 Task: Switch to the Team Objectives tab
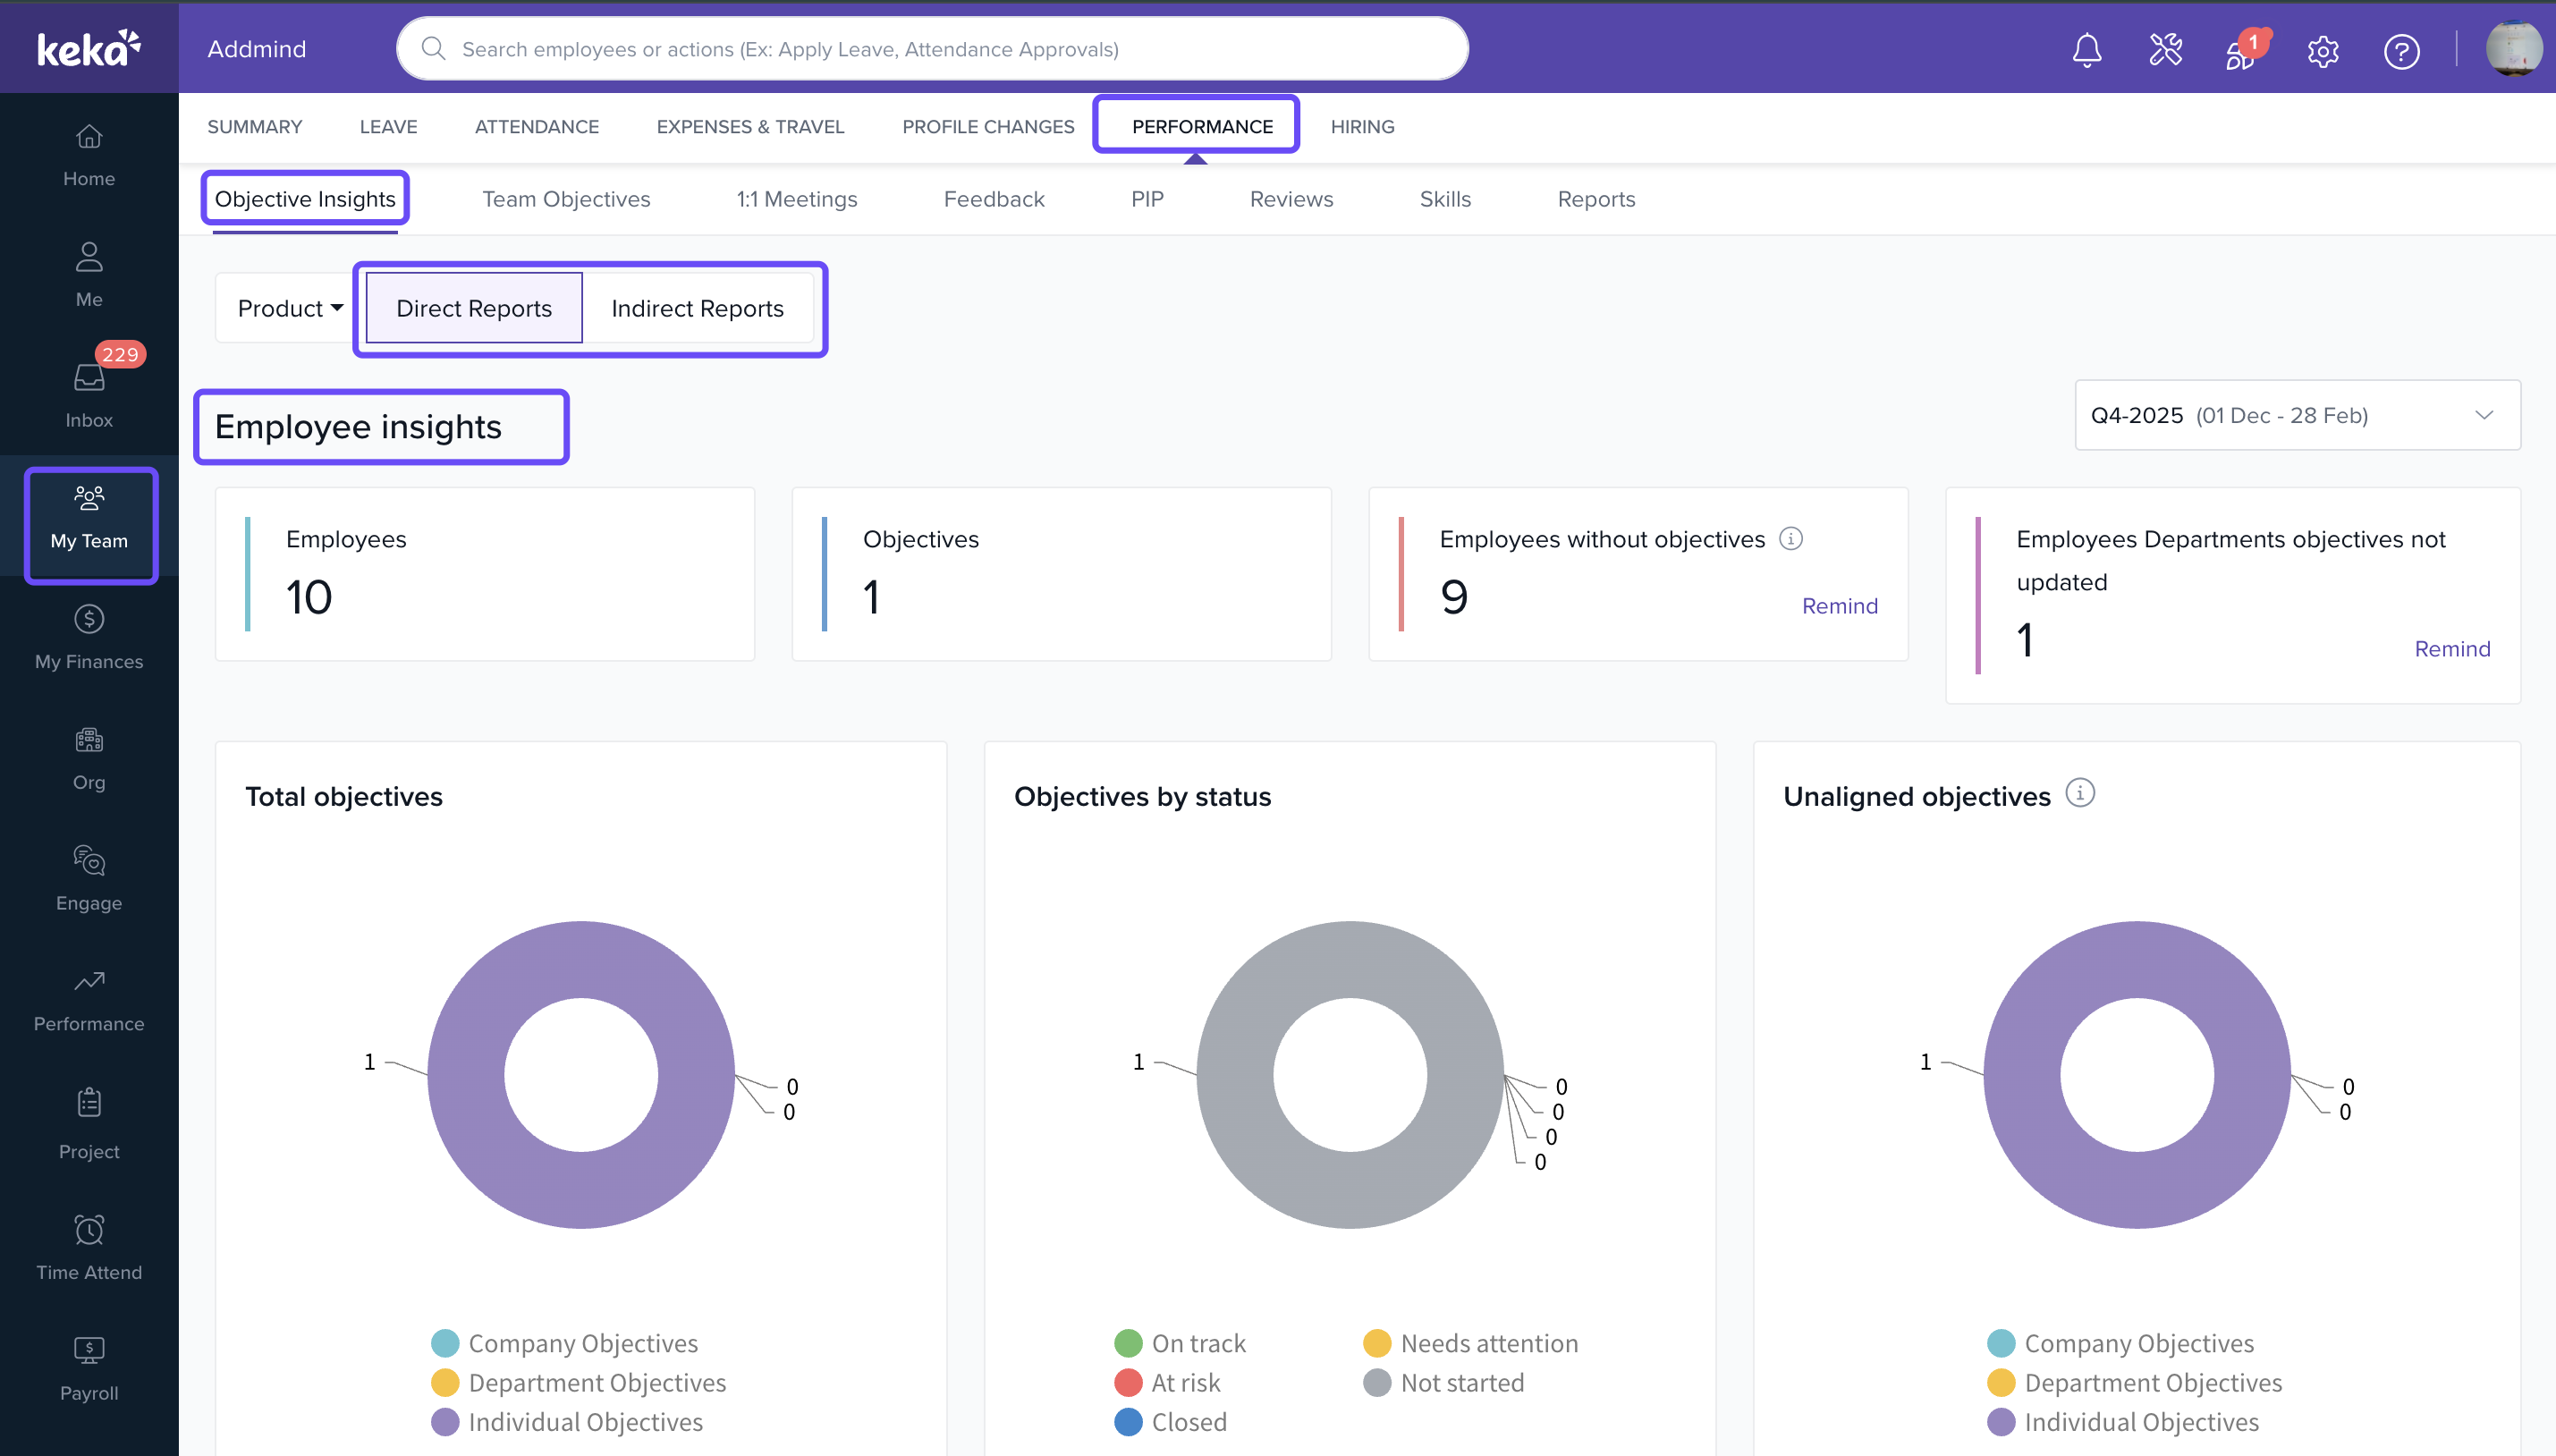[x=566, y=199]
